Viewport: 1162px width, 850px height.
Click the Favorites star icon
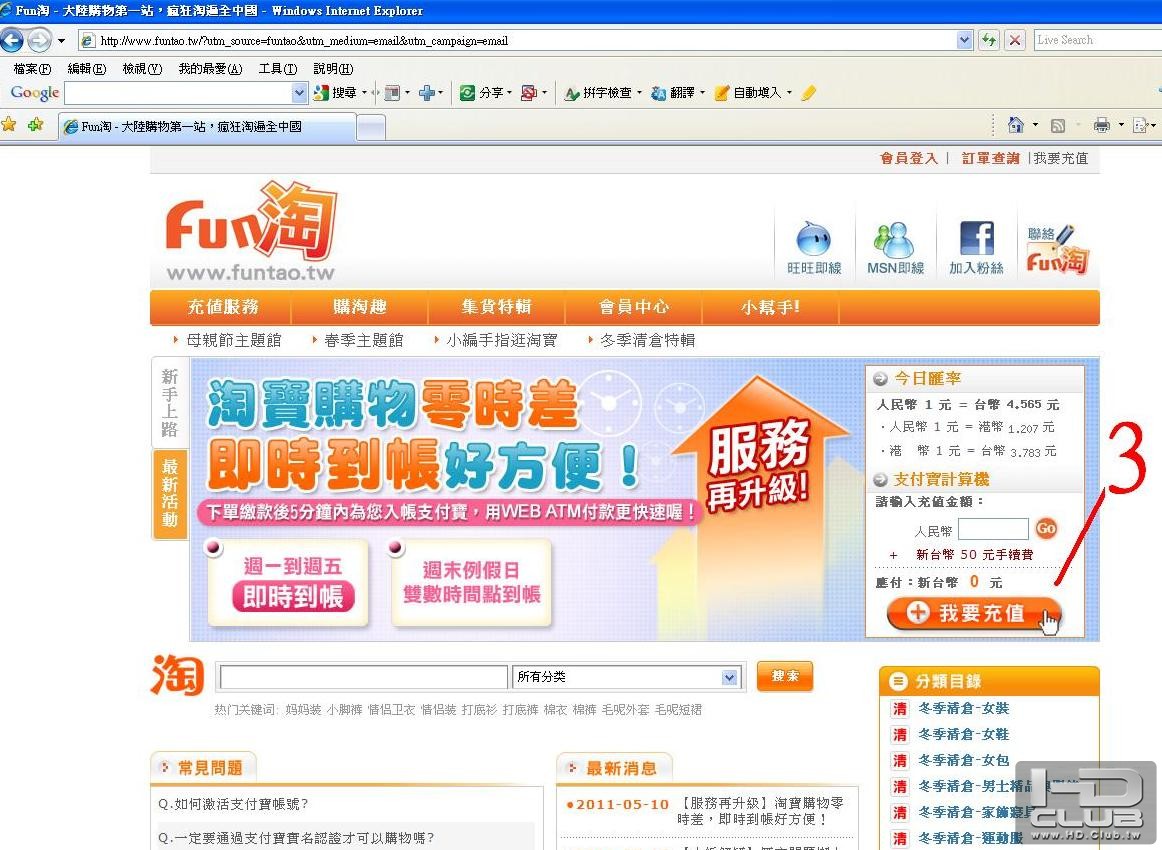[x=9, y=124]
